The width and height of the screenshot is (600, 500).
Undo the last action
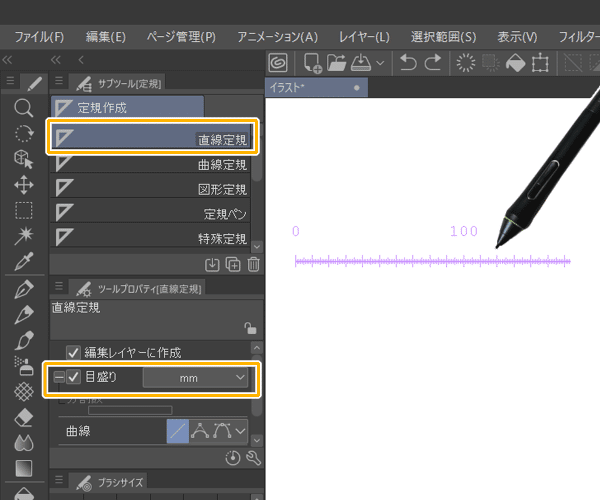[408, 62]
